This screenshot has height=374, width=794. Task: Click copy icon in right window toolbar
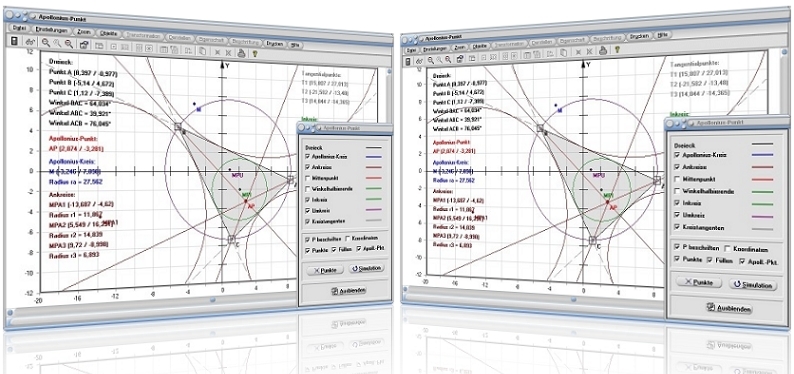click(x=563, y=52)
